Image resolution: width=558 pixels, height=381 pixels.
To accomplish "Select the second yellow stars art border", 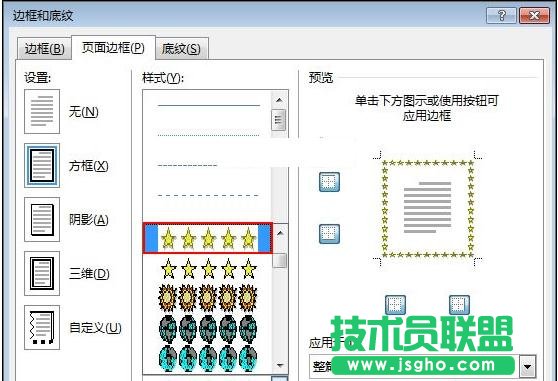I will (x=209, y=269).
